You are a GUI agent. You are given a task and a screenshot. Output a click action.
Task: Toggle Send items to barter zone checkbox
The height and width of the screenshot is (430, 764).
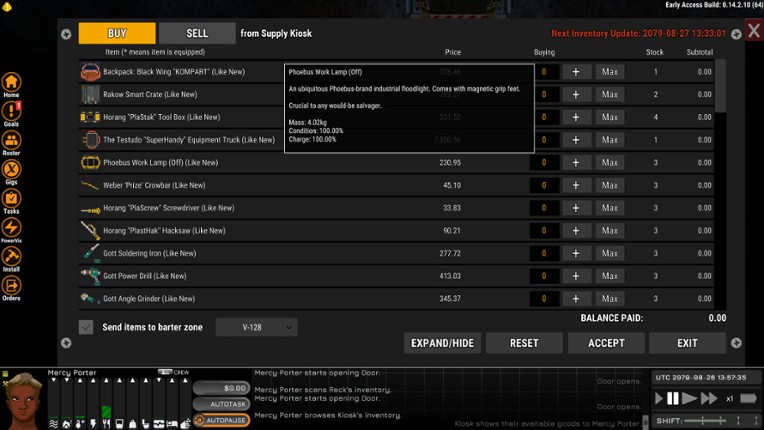(86, 327)
